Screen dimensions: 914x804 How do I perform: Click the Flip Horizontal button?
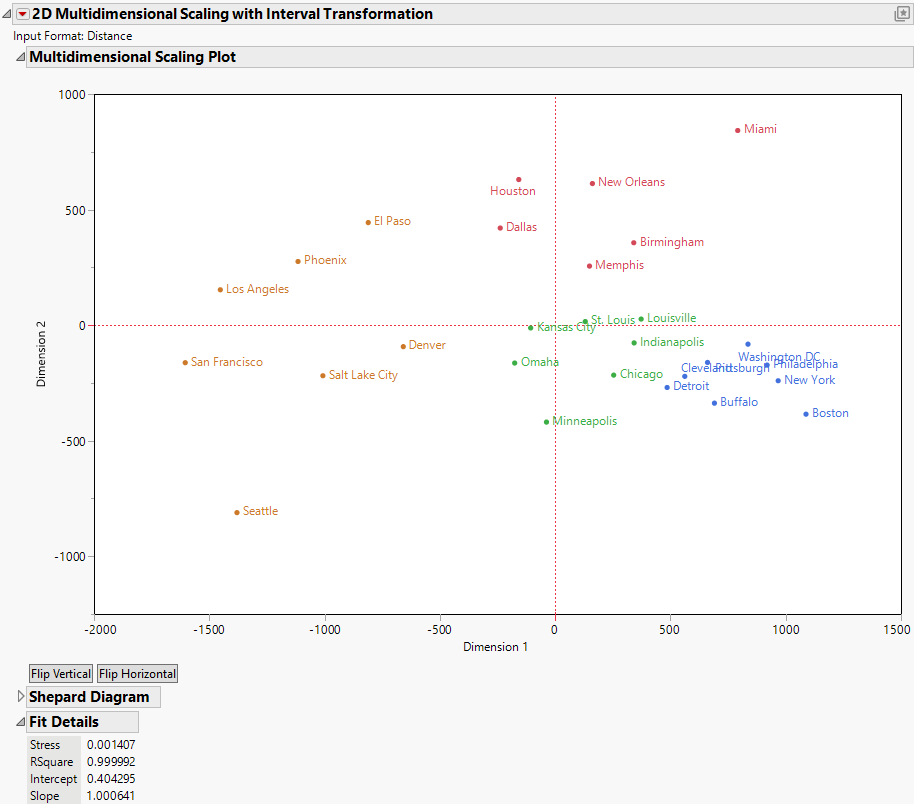[x=136, y=673]
